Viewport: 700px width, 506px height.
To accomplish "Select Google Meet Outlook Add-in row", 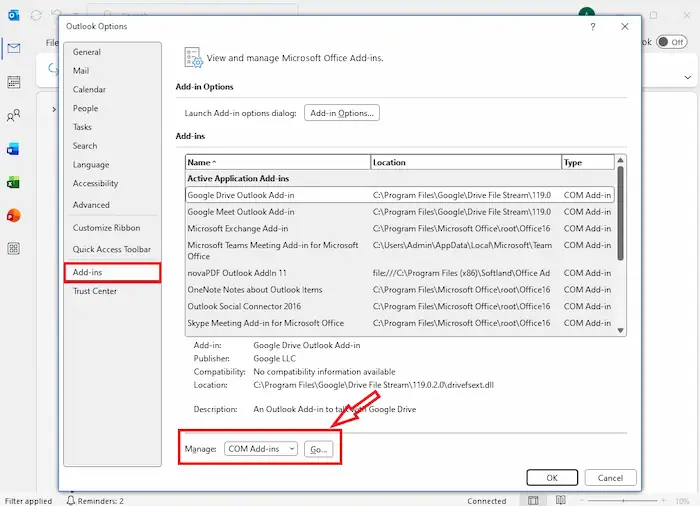I will point(400,212).
